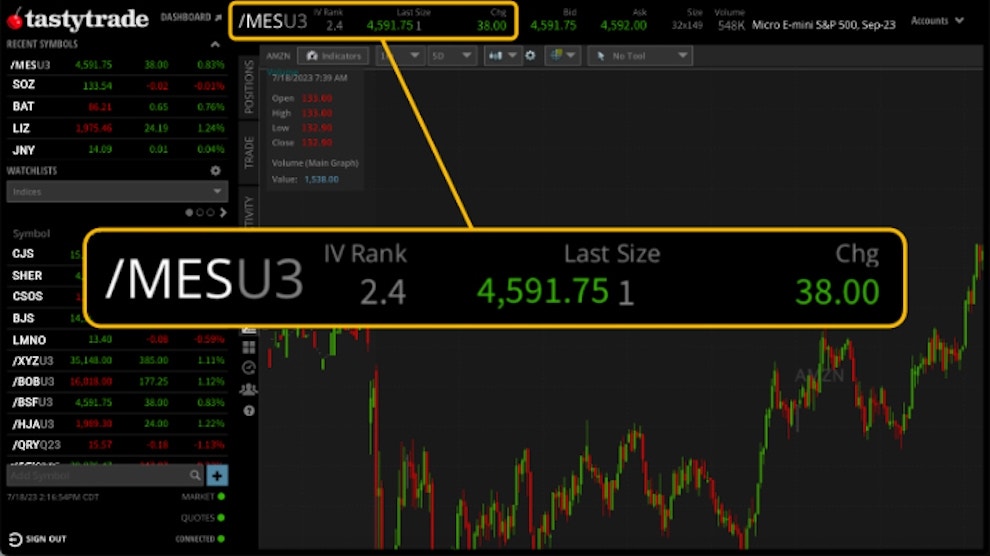Go to next watchlist page arrow
Screen dimensions: 990x556
point(223,213)
